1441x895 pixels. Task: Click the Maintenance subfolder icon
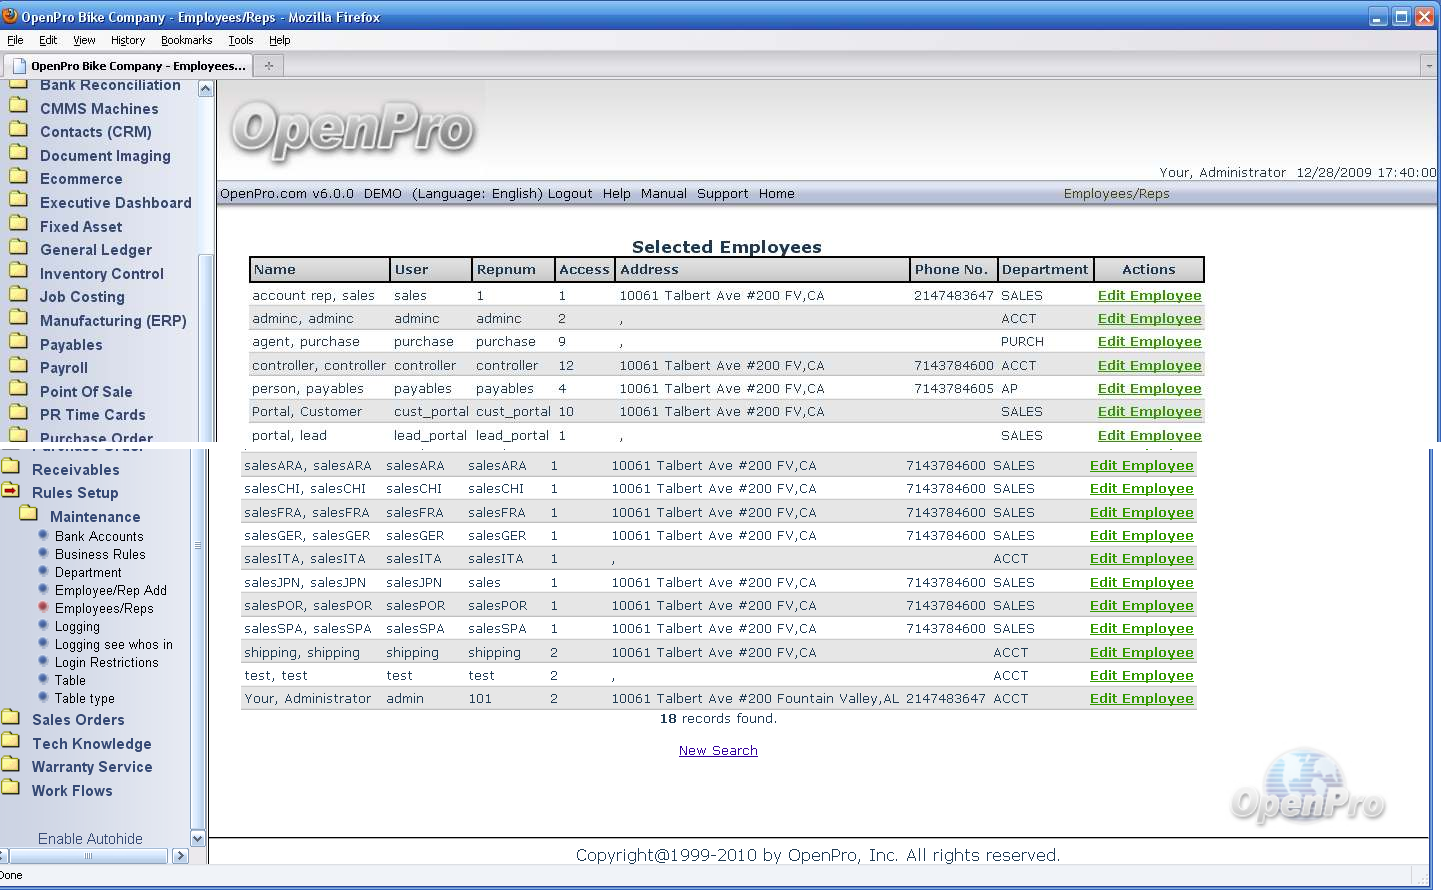(29, 515)
